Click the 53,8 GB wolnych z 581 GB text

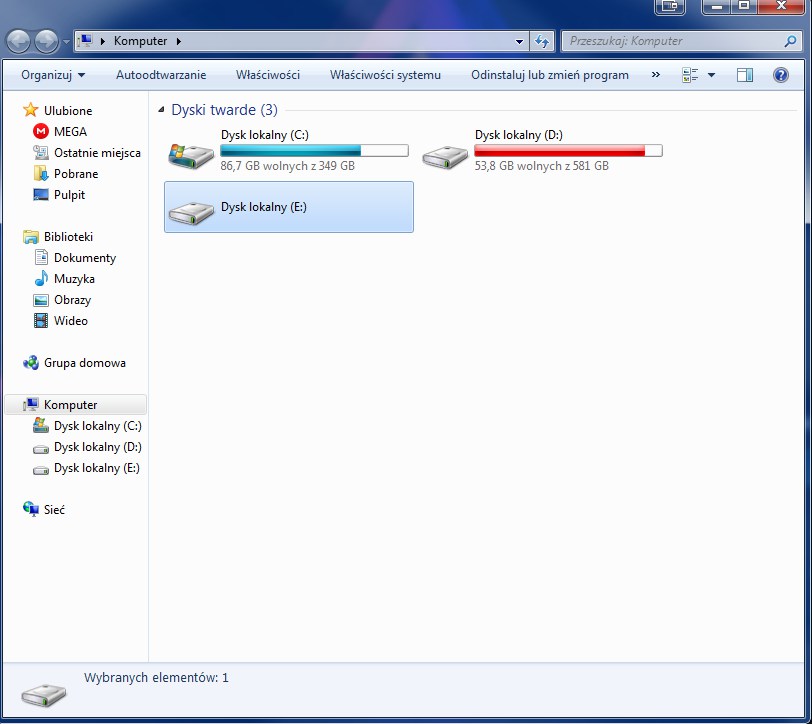(x=542, y=166)
